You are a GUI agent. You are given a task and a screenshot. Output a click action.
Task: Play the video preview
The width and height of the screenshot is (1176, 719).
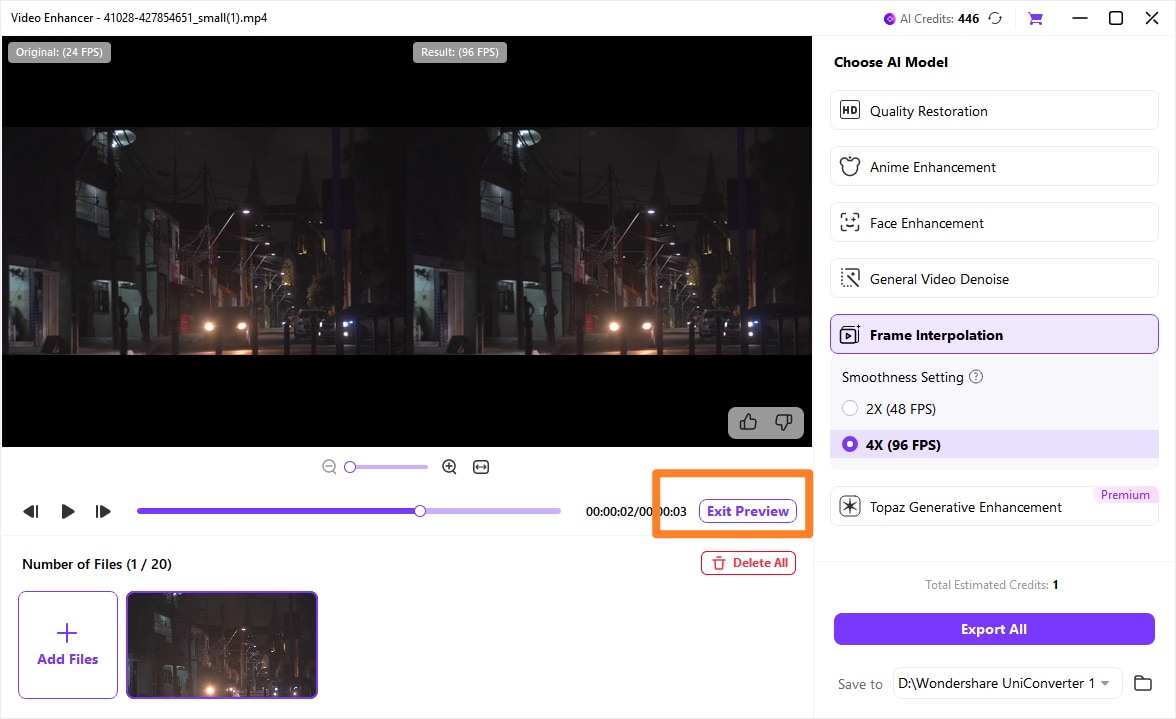(x=68, y=511)
